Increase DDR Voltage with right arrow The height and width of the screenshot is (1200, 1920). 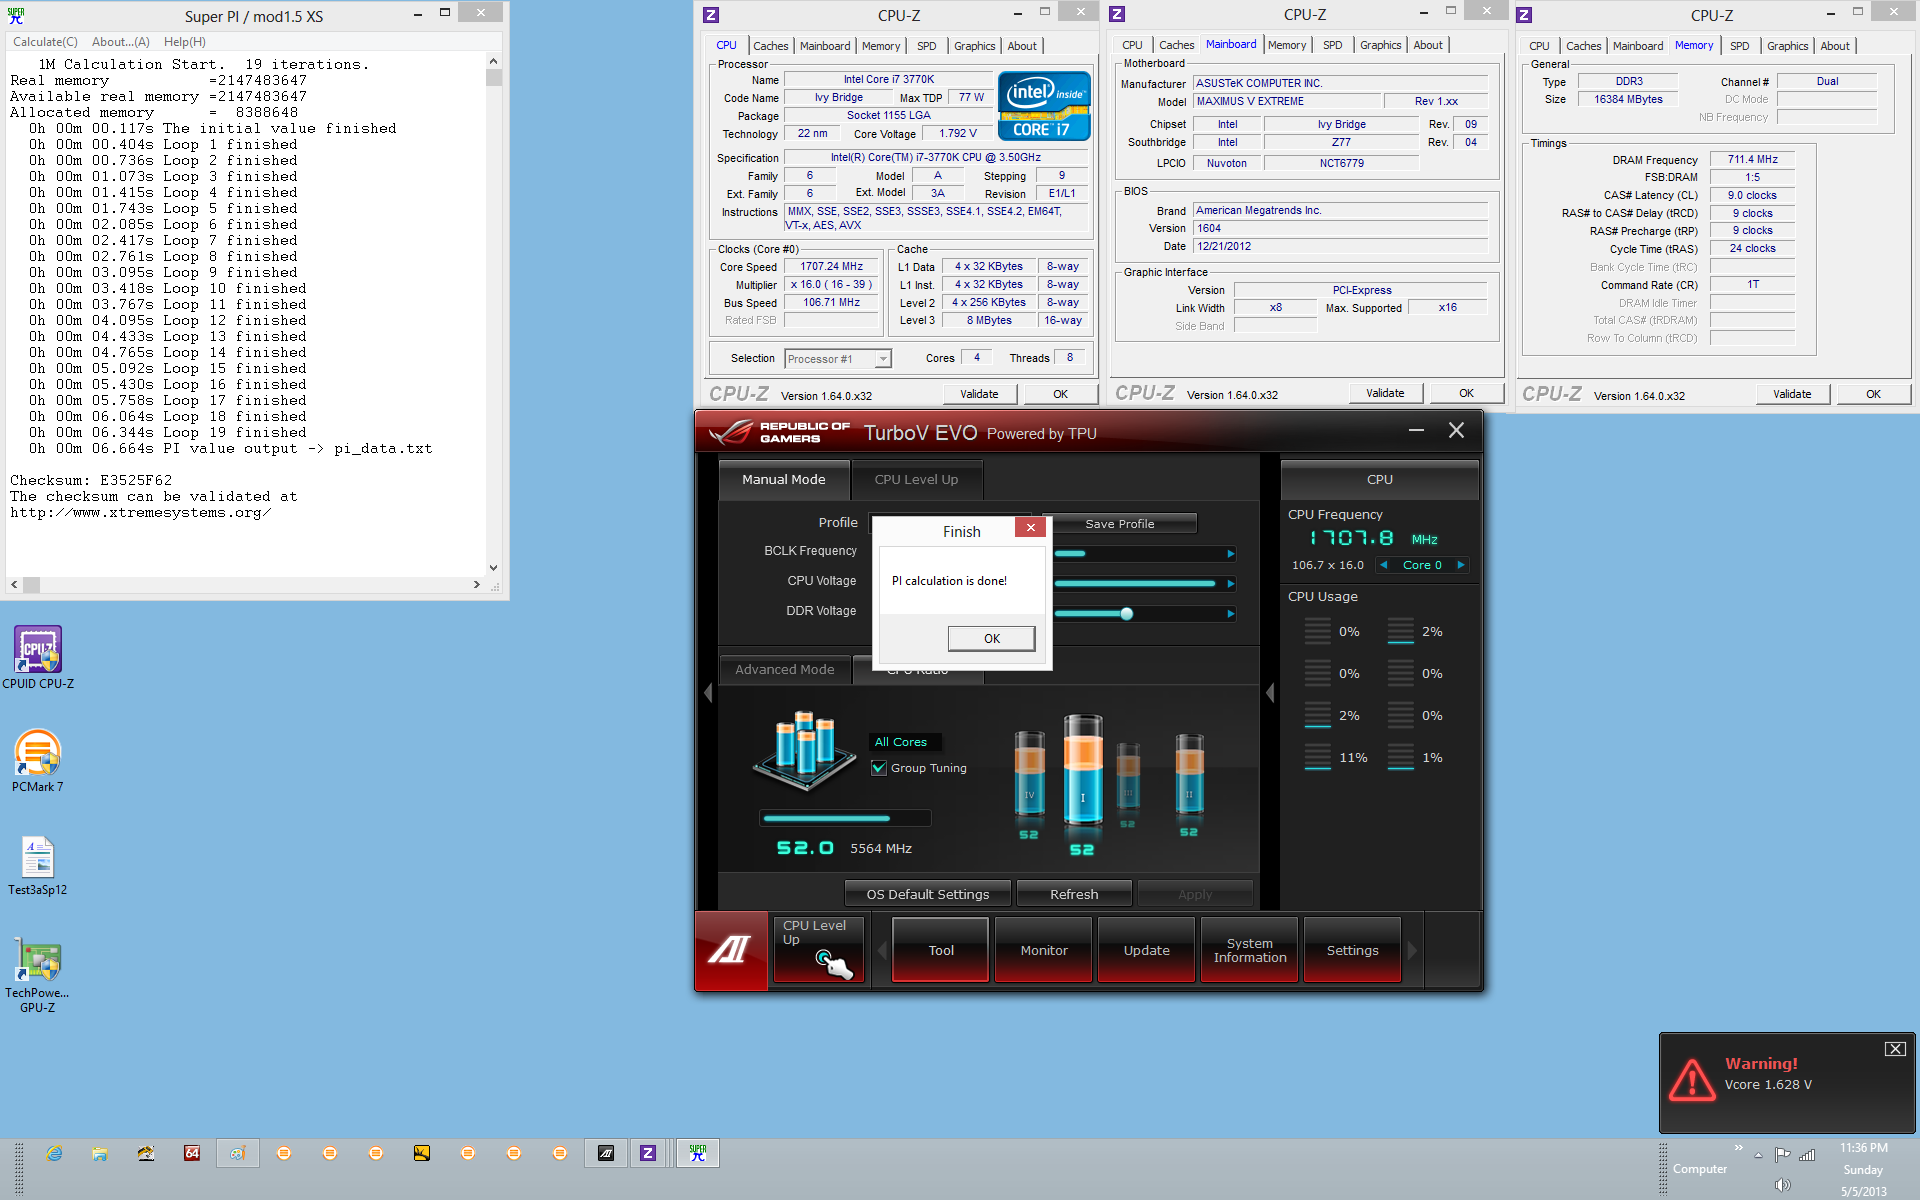(1231, 613)
